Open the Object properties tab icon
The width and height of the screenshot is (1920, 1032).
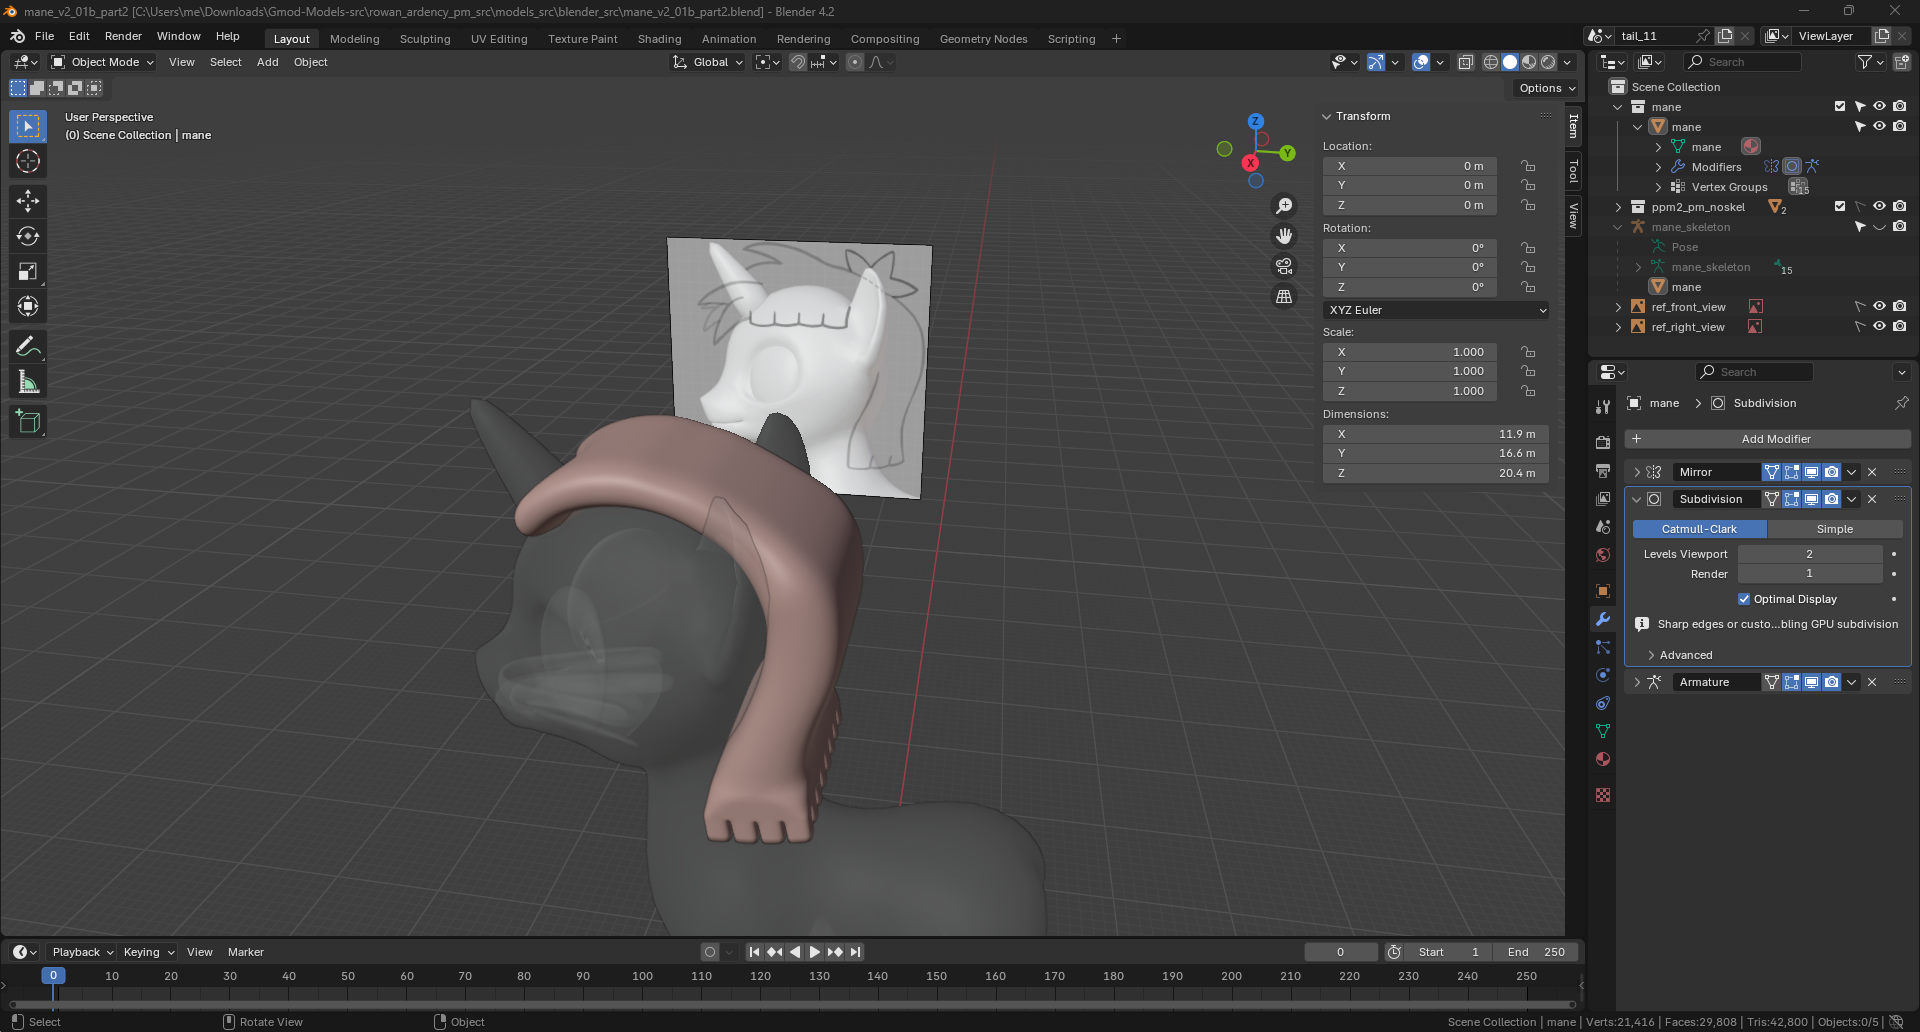pos(1603,591)
